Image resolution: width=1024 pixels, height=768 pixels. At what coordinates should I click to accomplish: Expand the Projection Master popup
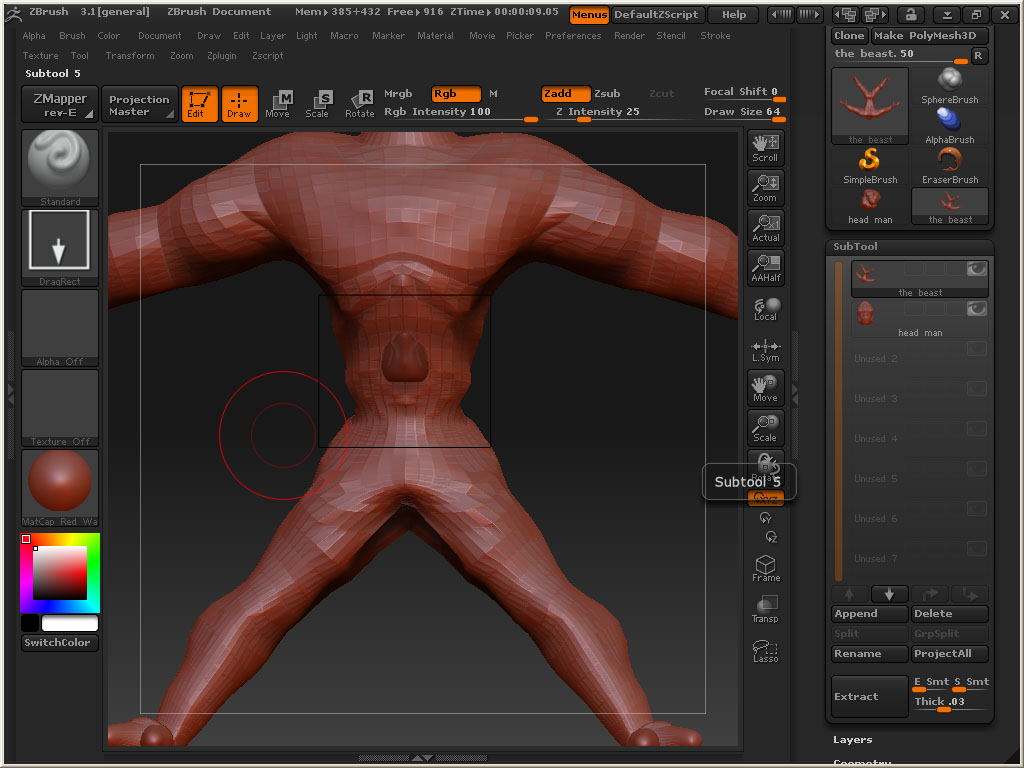pos(139,104)
